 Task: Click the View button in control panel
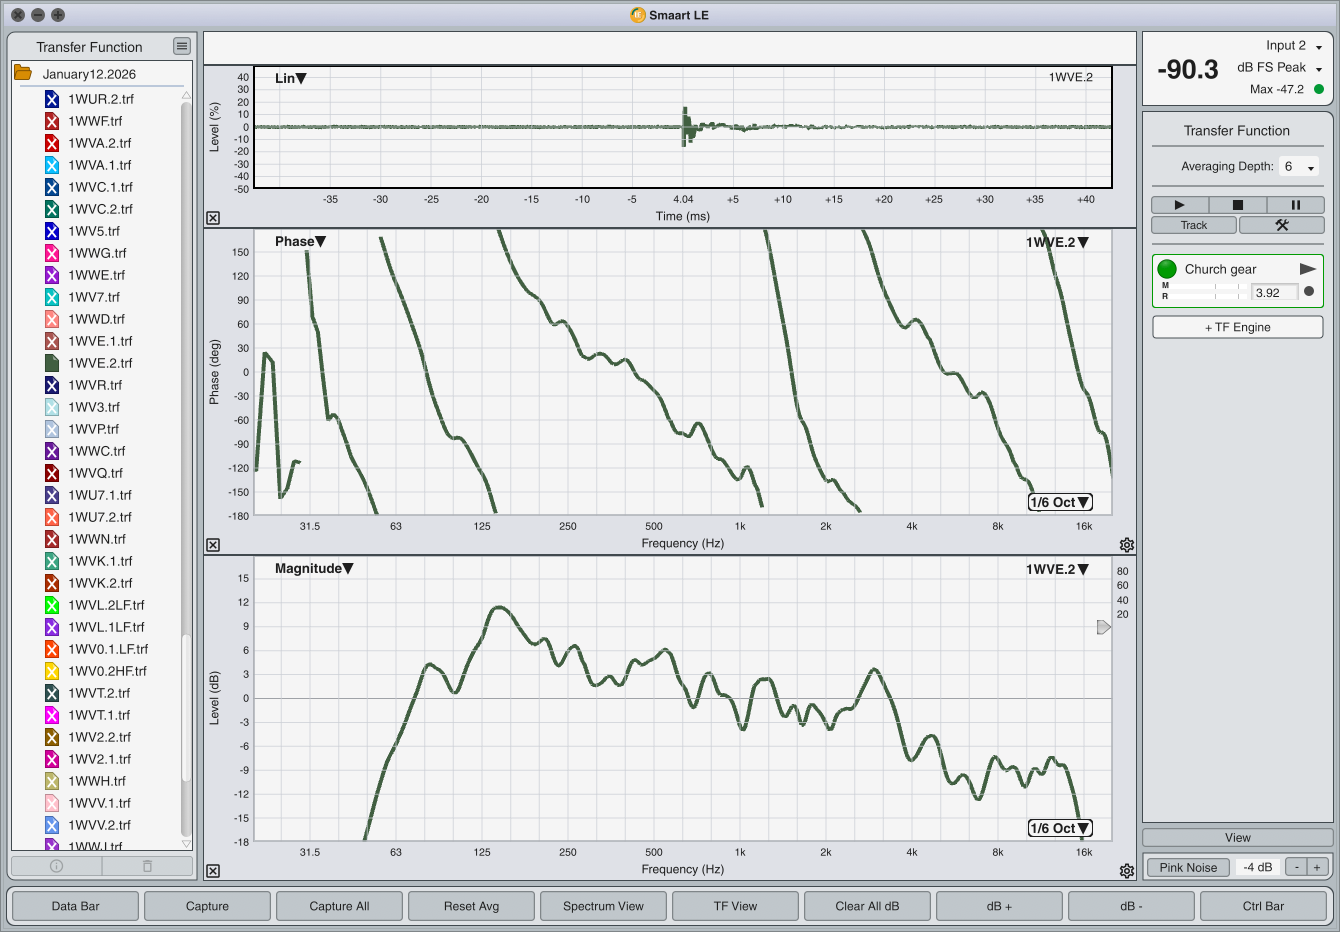(1238, 838)
